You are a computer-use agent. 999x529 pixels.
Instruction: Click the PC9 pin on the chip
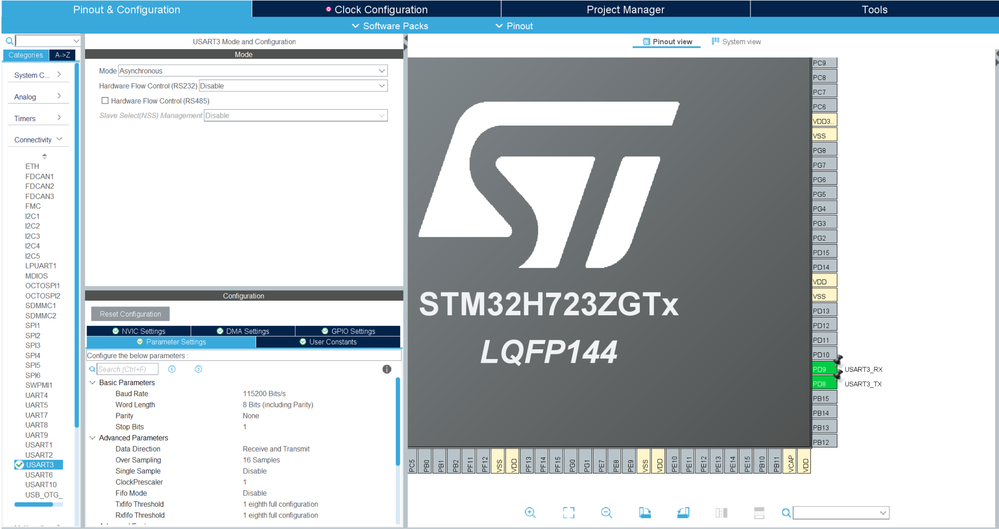coord(824,63)
